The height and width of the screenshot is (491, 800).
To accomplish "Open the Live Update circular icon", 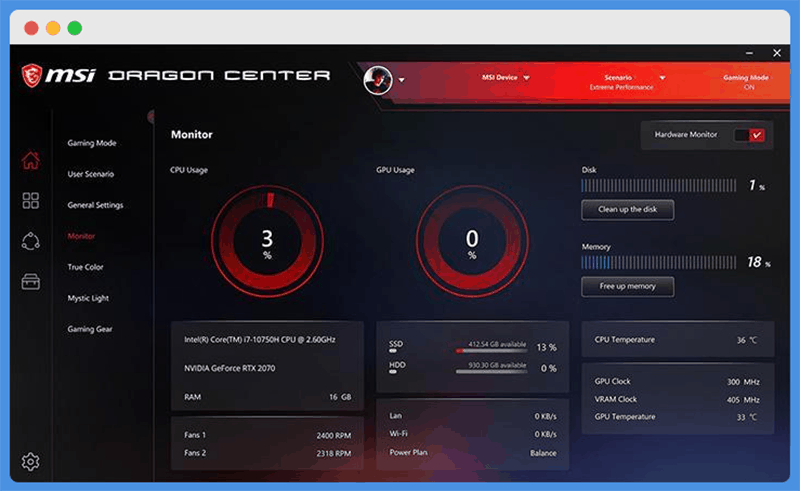I will click(x=31, y=241).
